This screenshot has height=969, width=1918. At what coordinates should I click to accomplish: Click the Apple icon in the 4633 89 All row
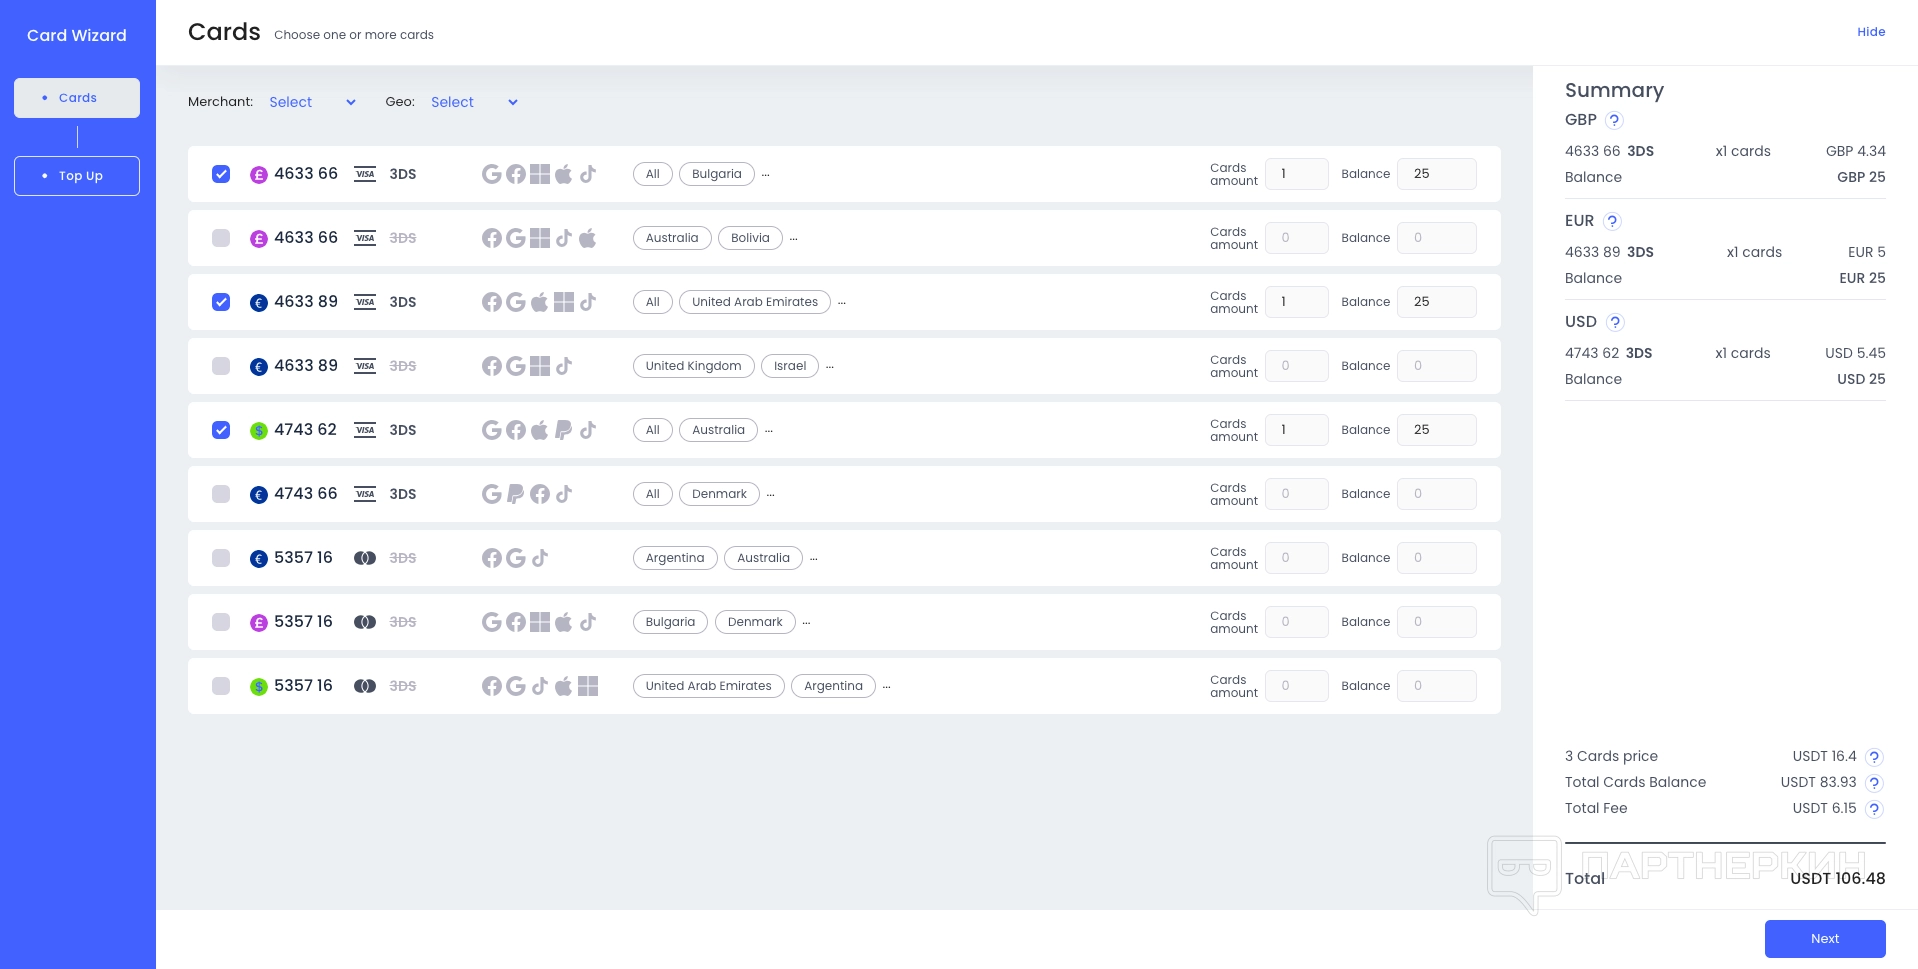[540, 302]
